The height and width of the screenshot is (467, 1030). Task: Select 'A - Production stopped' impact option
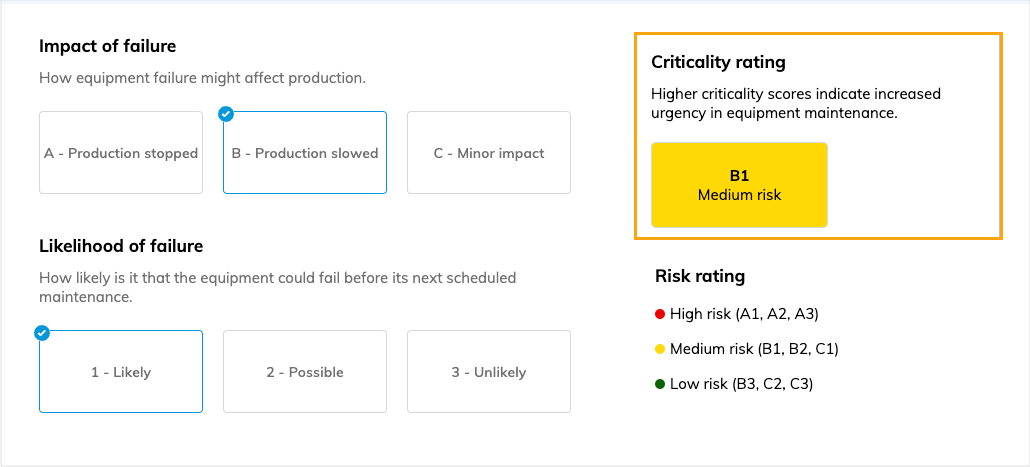point(121,153)
